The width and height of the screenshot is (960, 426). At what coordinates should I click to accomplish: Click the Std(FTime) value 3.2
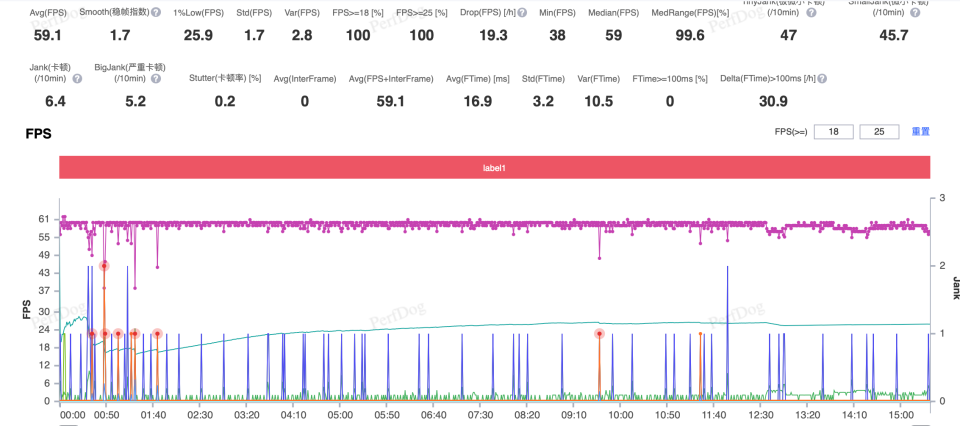(x=542, y=102)
